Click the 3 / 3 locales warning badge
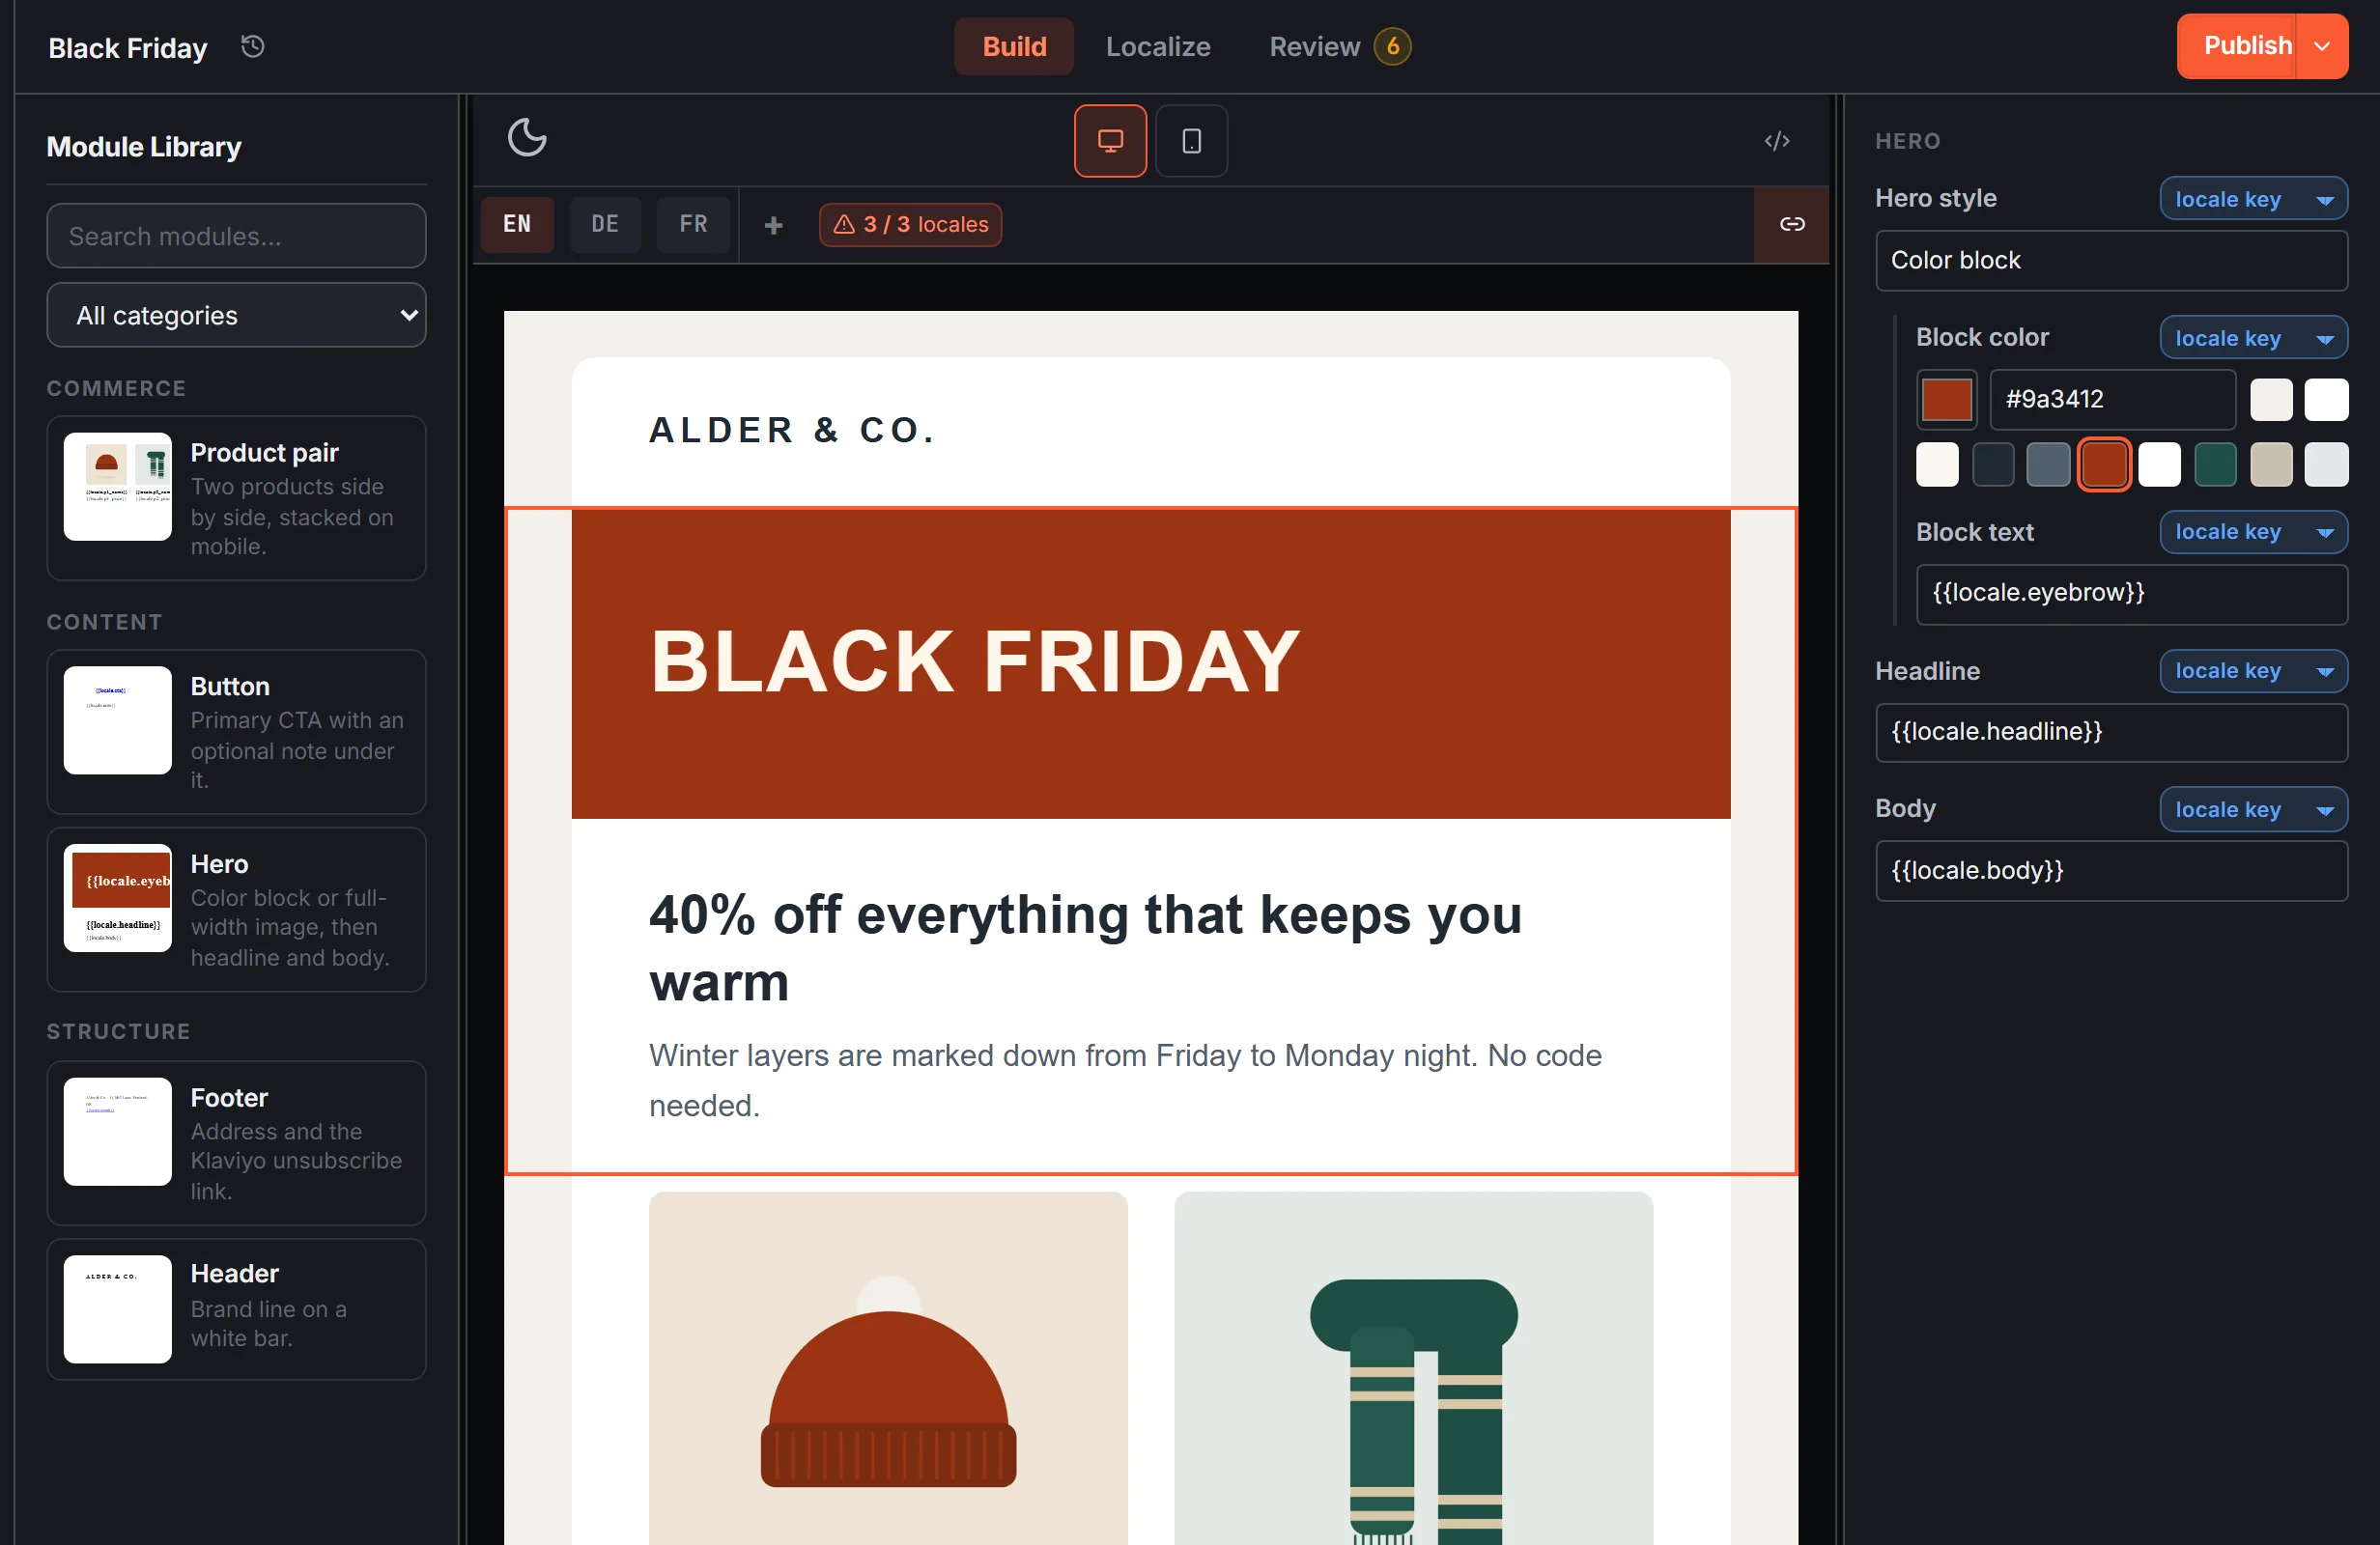The width and height of the screenshot is (2380, 1545). pyautogui.click(x=910, y=225)
